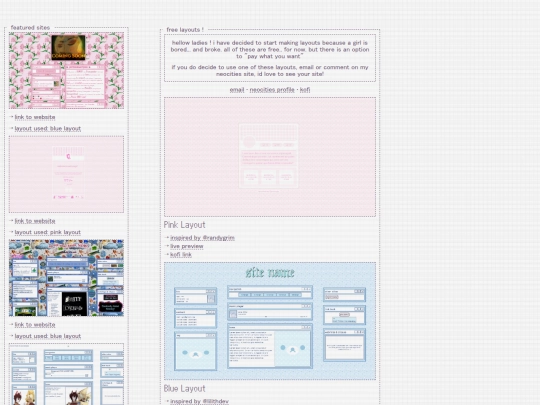
Task: Open 'link to website' under blue collage thumbnail
Action: click(x=35, y=324)
